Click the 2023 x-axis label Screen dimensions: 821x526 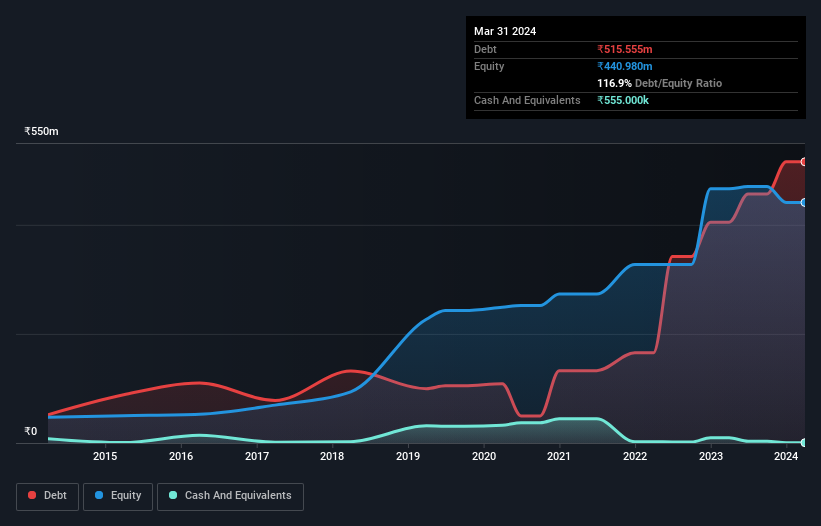coord(711,456)
